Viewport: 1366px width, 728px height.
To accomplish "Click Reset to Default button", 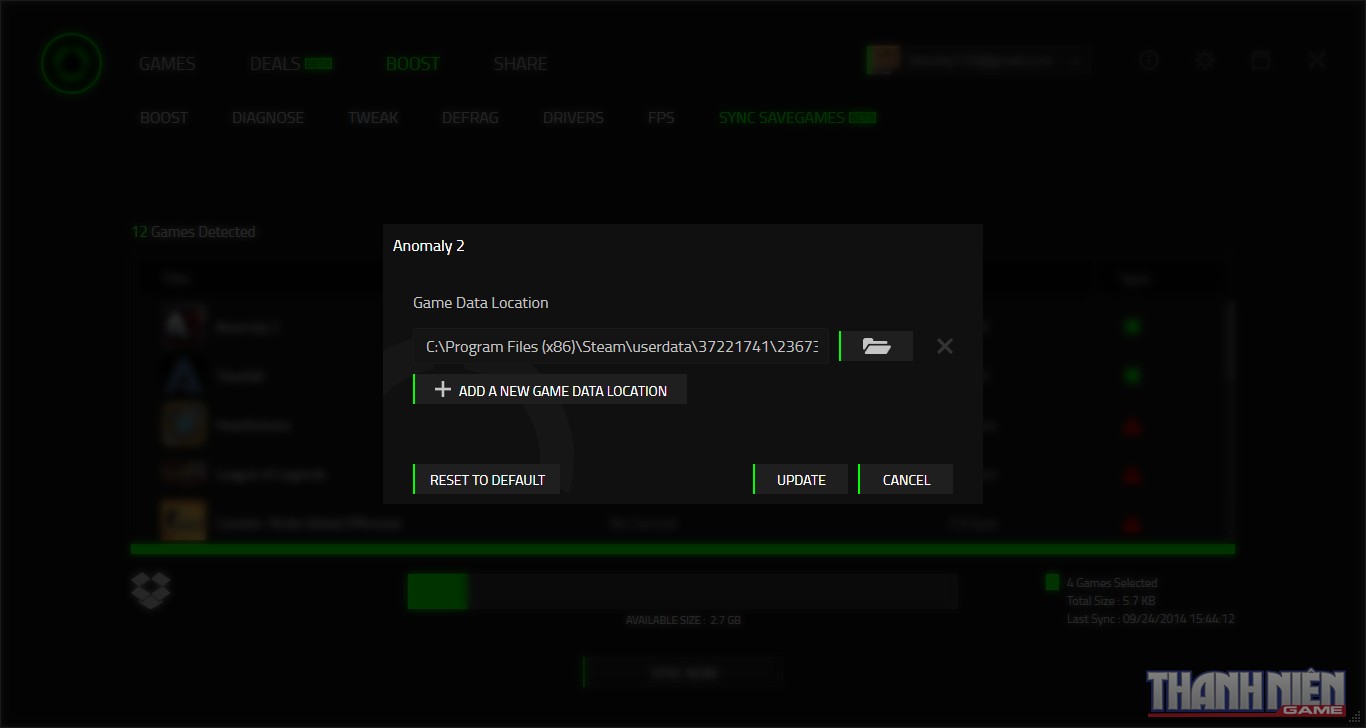I will 487,479.
